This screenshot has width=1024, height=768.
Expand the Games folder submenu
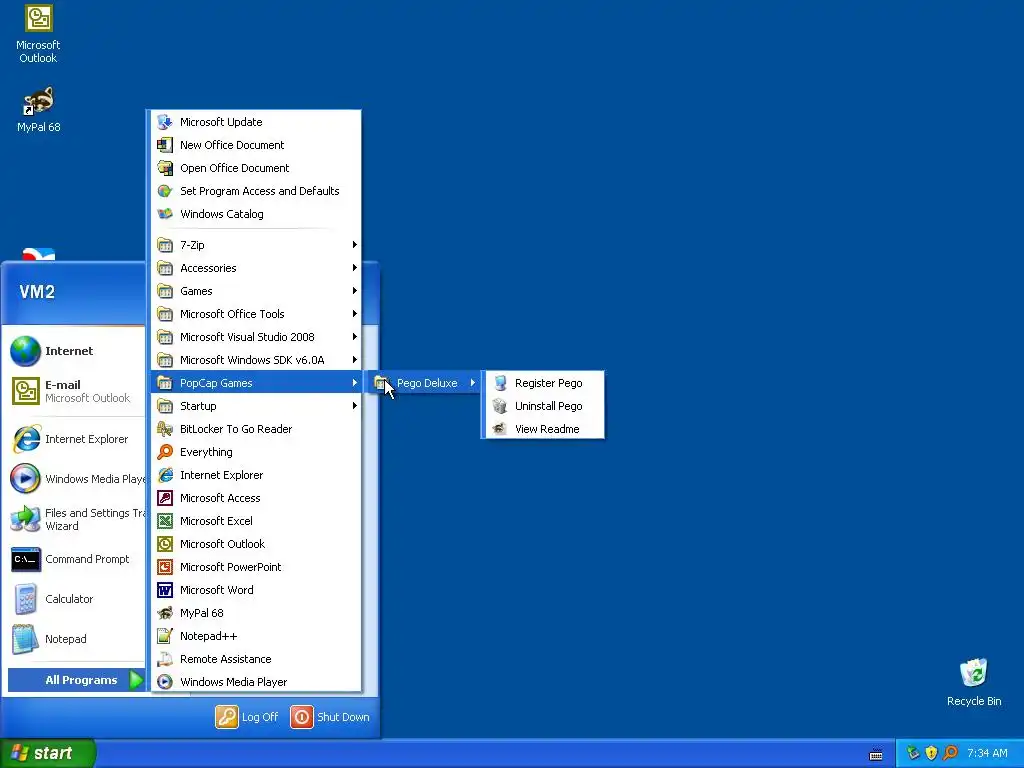tap(257, 291)
